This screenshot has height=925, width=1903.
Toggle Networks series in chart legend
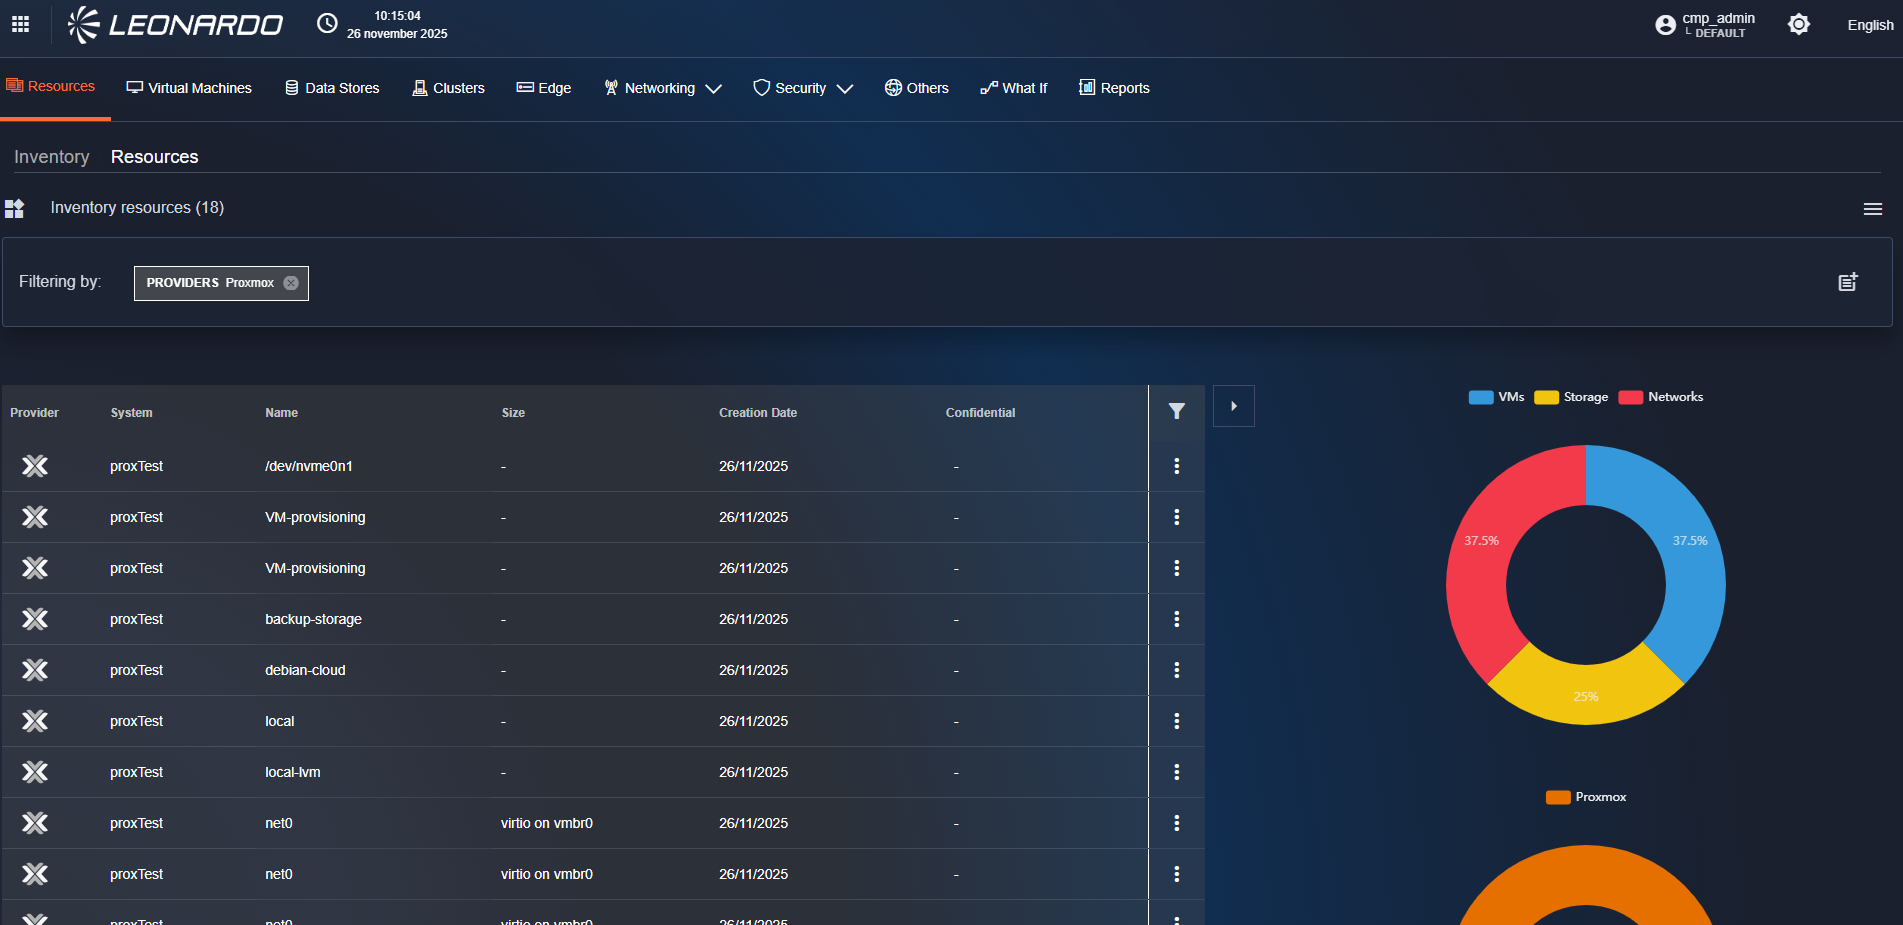pyautogui.click(x=1660, y=397)
